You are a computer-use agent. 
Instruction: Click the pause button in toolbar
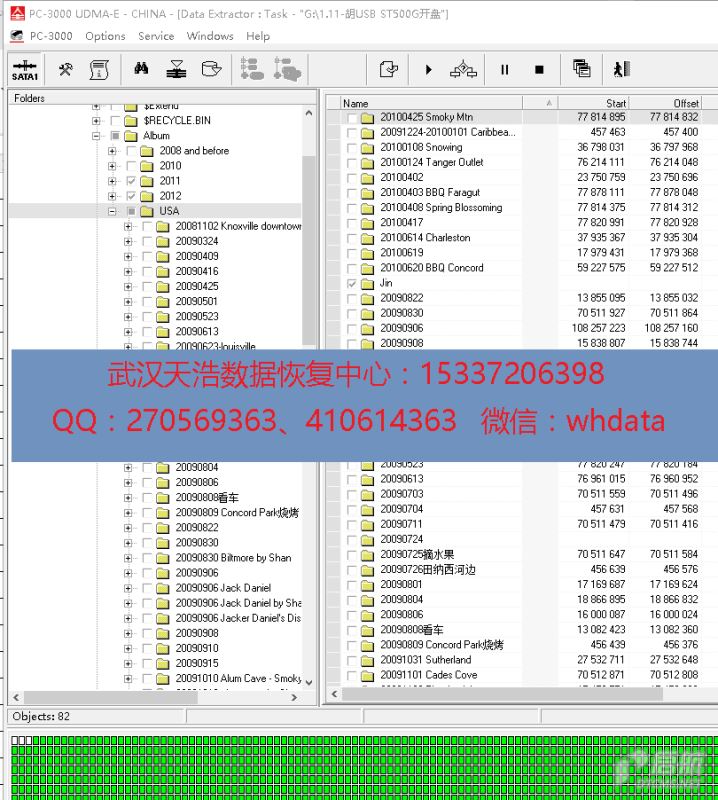(x=504, y=70)
